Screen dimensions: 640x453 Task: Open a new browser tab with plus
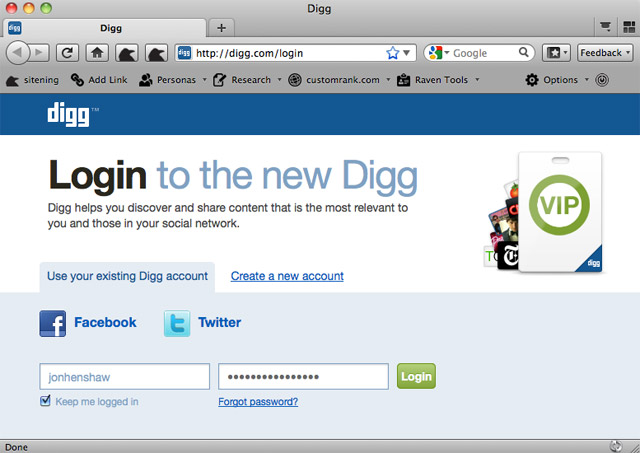221,28
